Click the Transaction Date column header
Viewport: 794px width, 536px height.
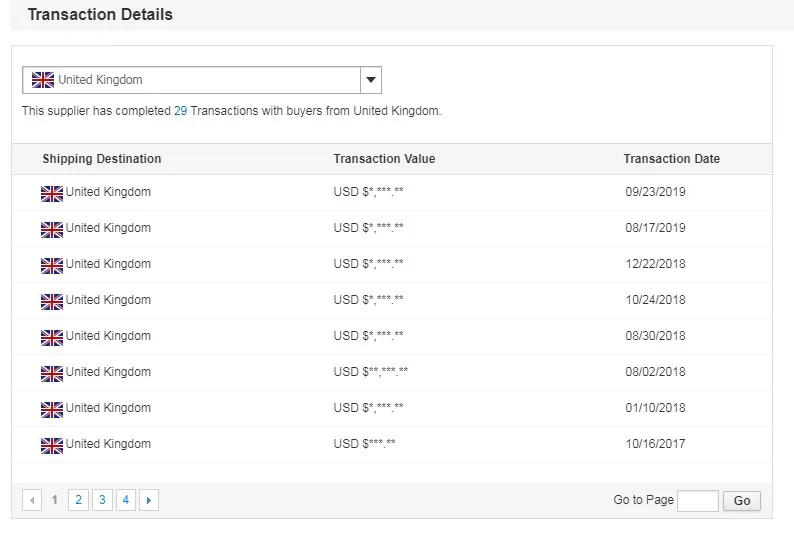(x=671, y=159)
